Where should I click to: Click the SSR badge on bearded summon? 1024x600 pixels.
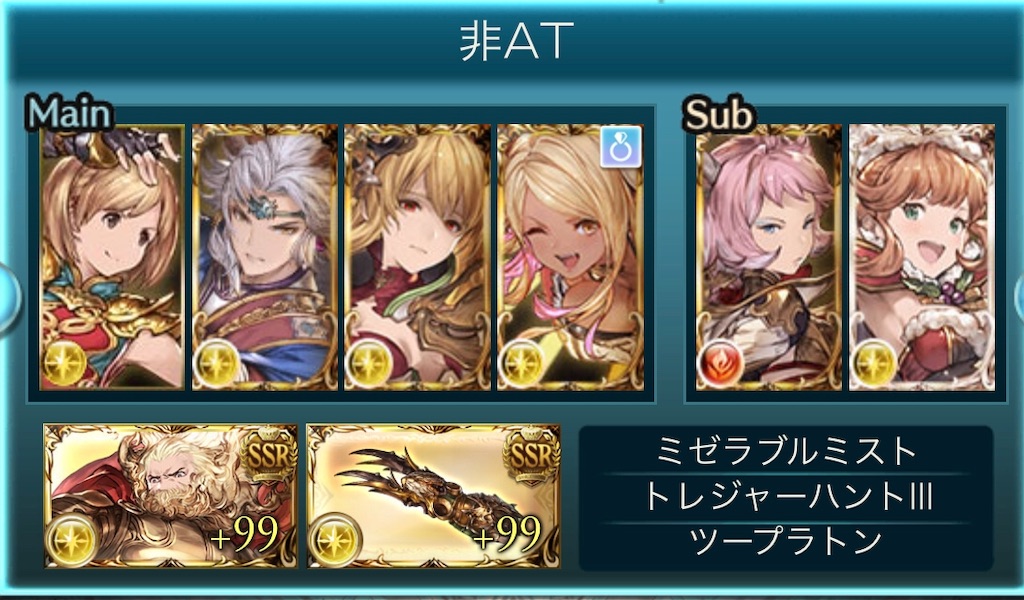click(268, 454)
